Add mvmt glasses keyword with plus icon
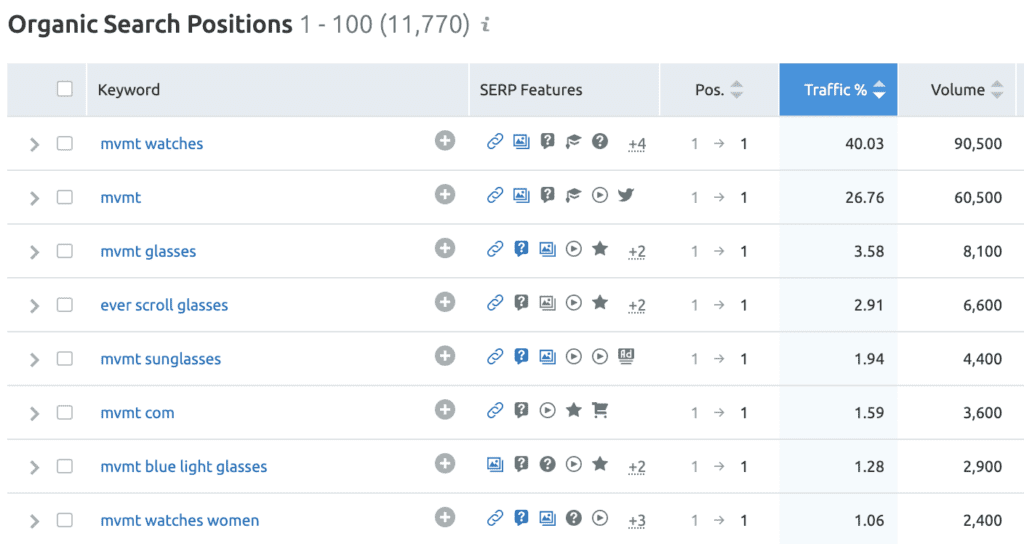Screen dimensions: 1024x544 coord(445,249)
